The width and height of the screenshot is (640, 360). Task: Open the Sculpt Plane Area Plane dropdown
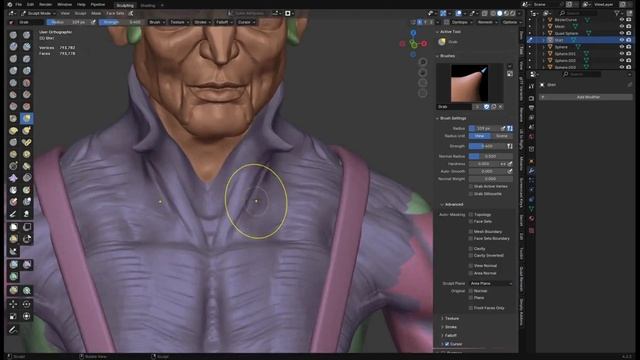490,283
